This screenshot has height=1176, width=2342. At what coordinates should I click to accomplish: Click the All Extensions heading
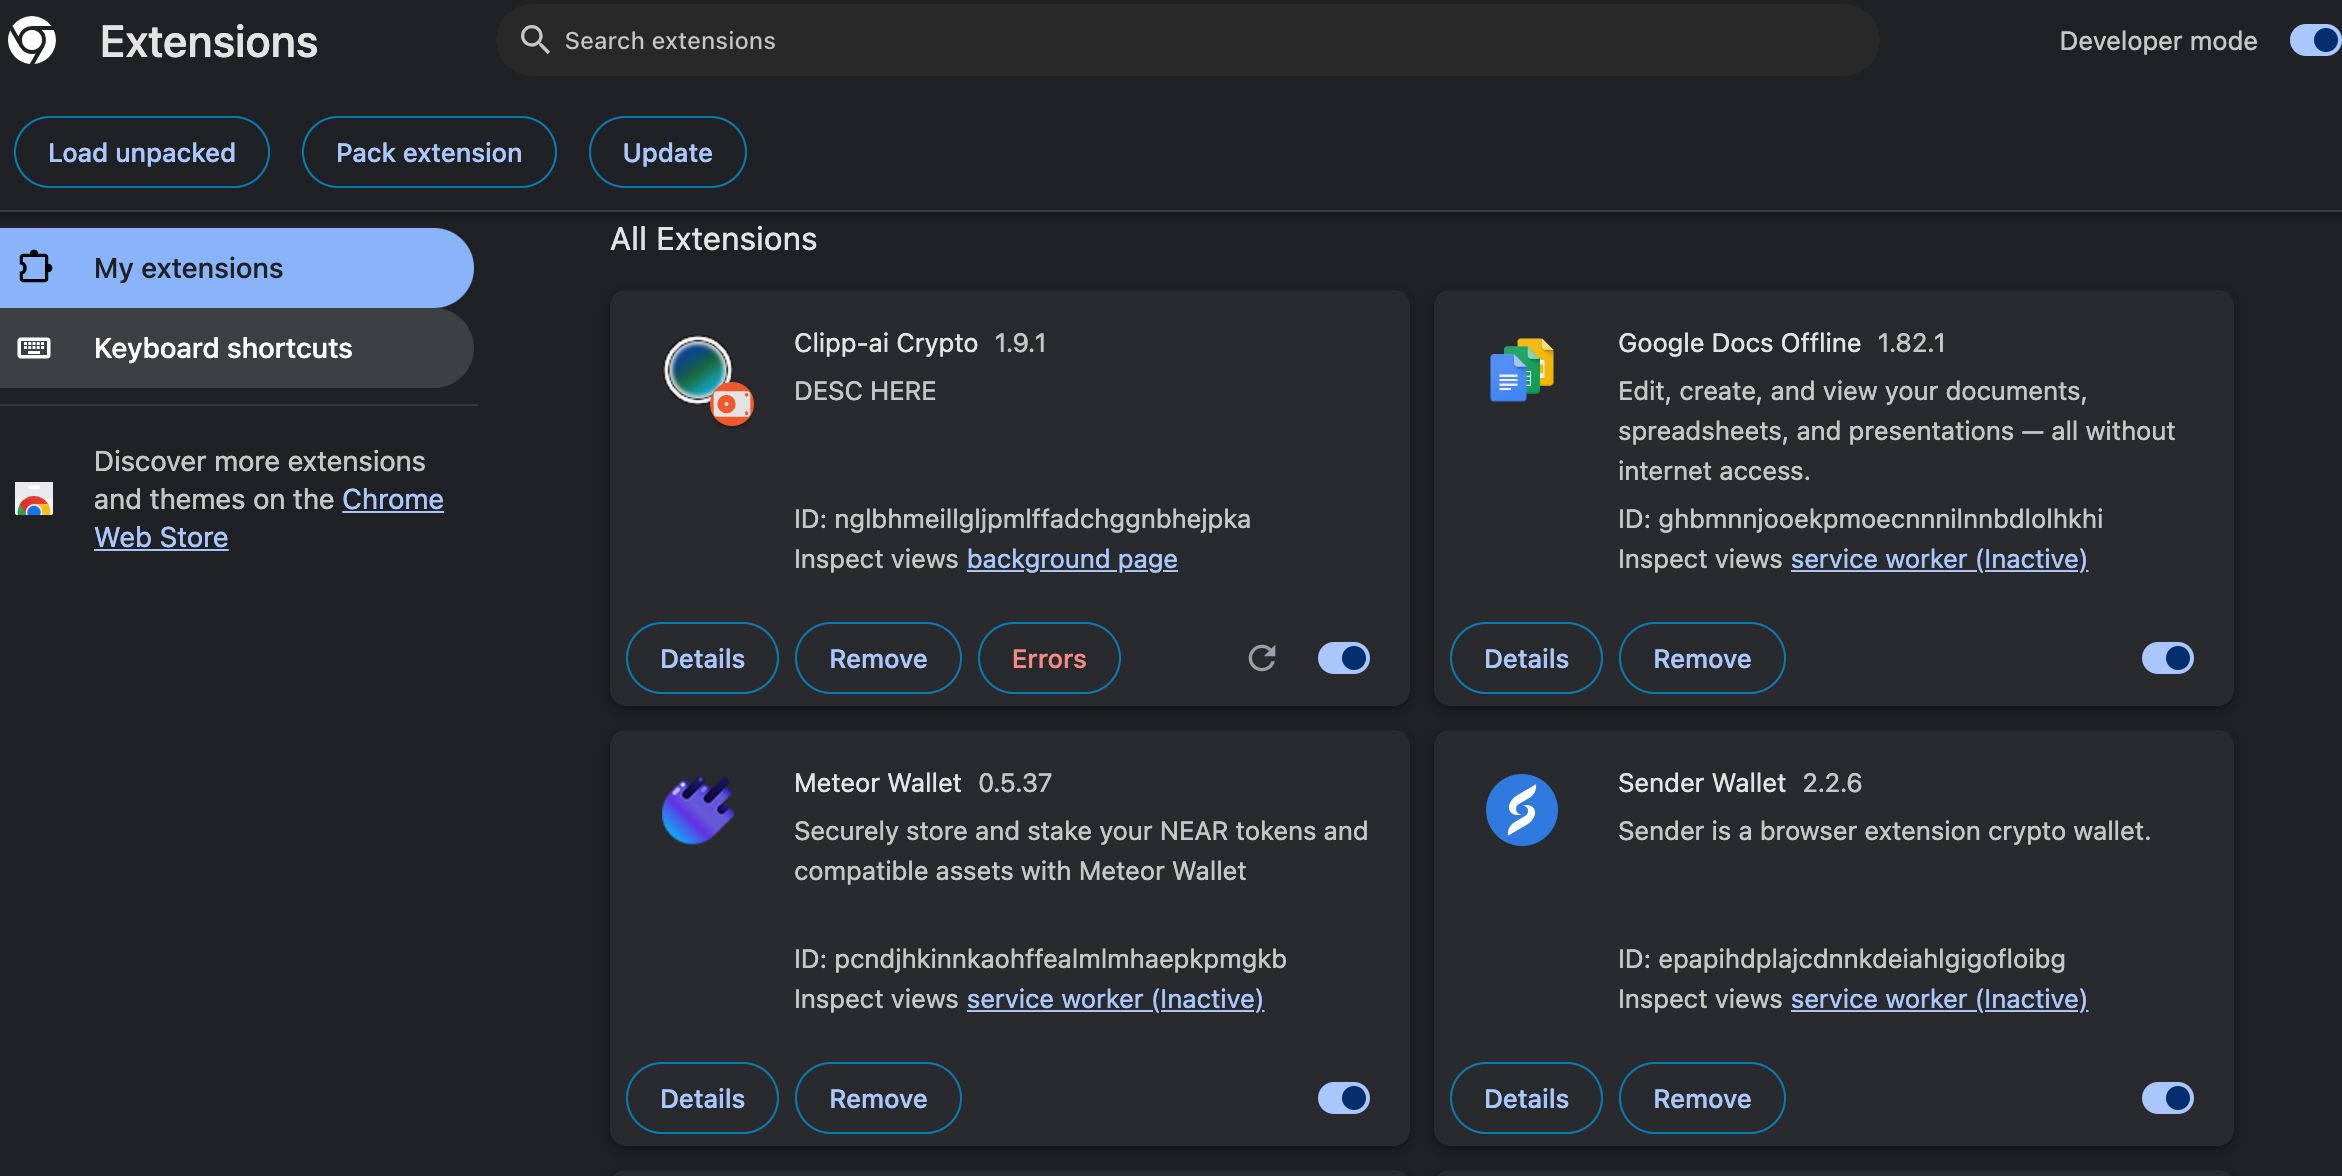coord(714,239)
